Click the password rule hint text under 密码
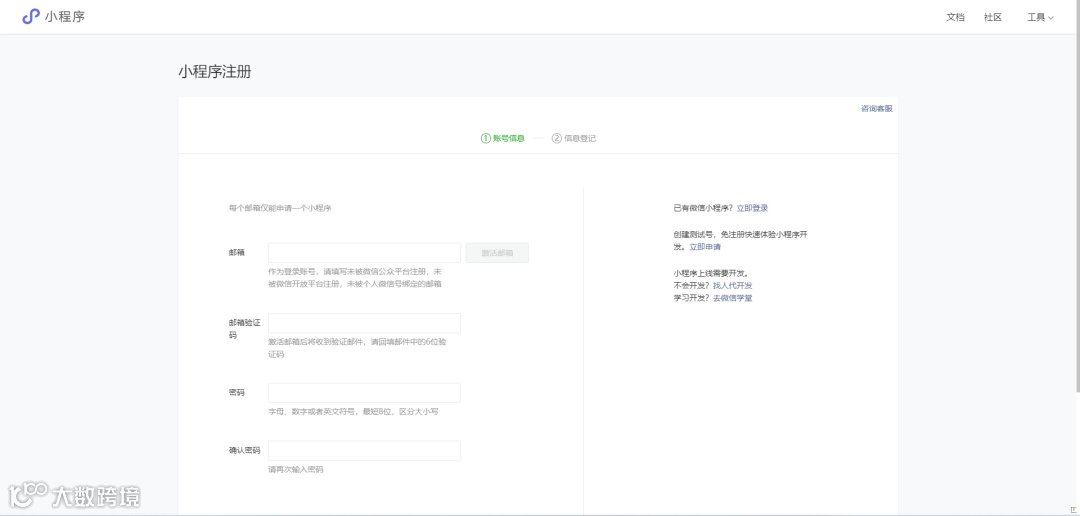Screen dimensions: 1080x516 pos(353,412)
